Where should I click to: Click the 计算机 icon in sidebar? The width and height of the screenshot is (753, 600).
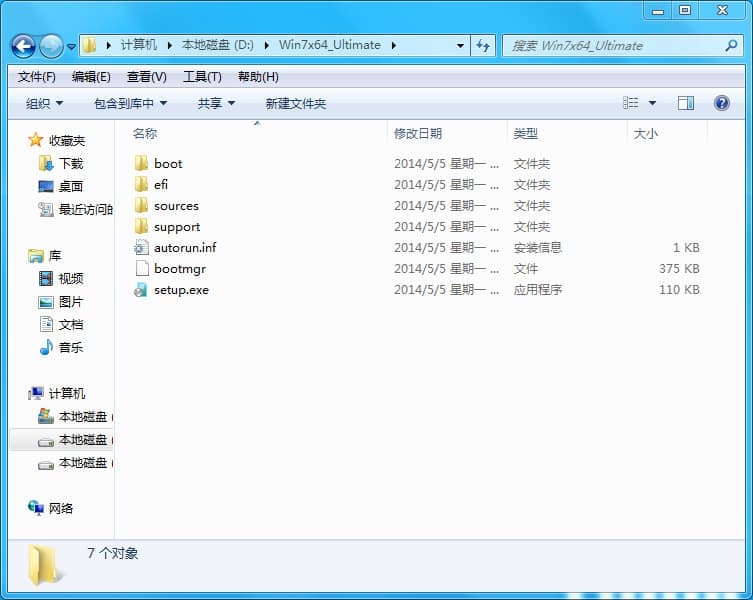click(36, 393)
